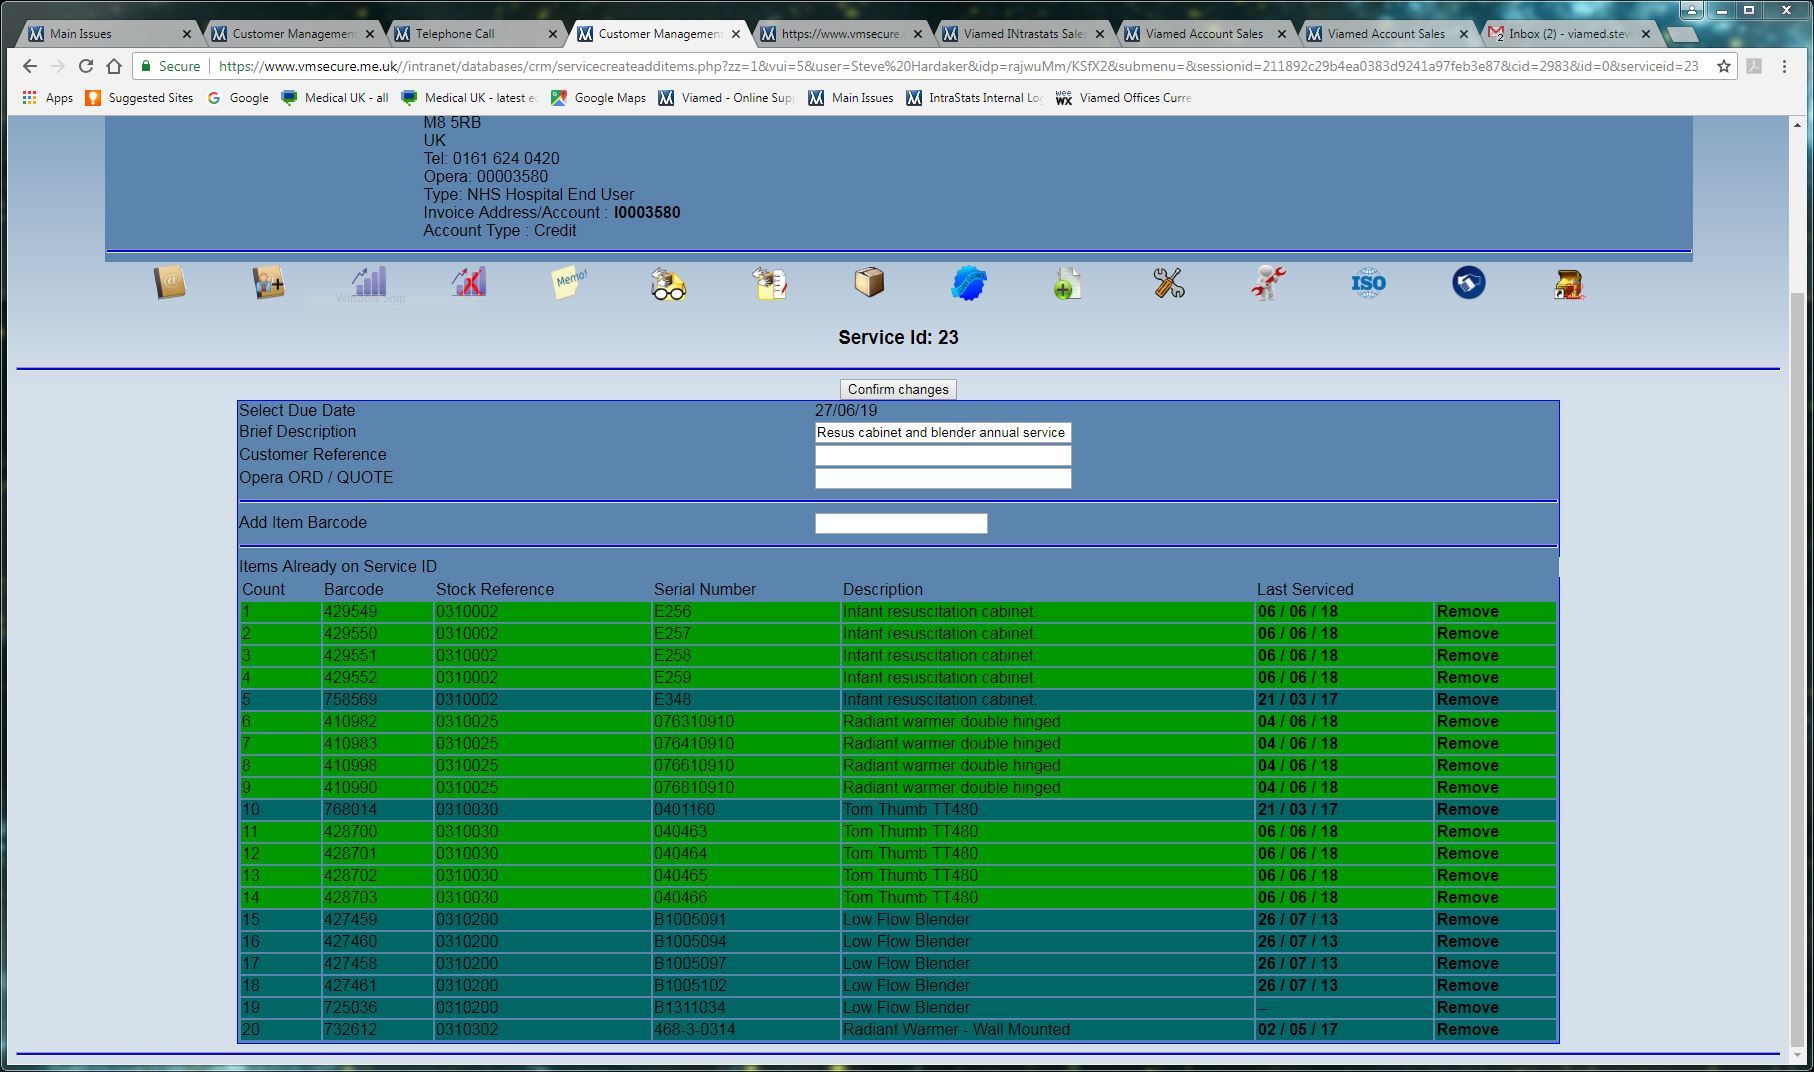
Task: Open the Inbox (2) Gmail tab
Action: click(1567, 34)
